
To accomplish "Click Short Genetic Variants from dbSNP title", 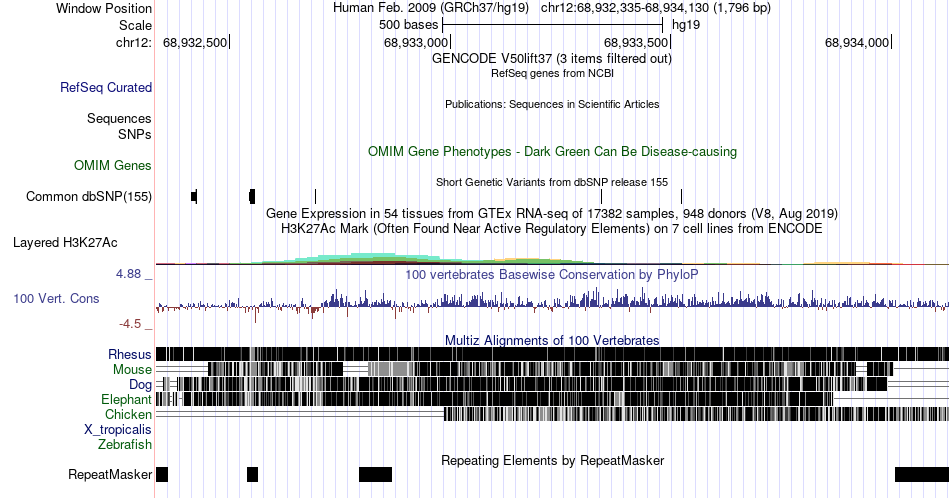I will pyautogui.click(x=552, y=182).
